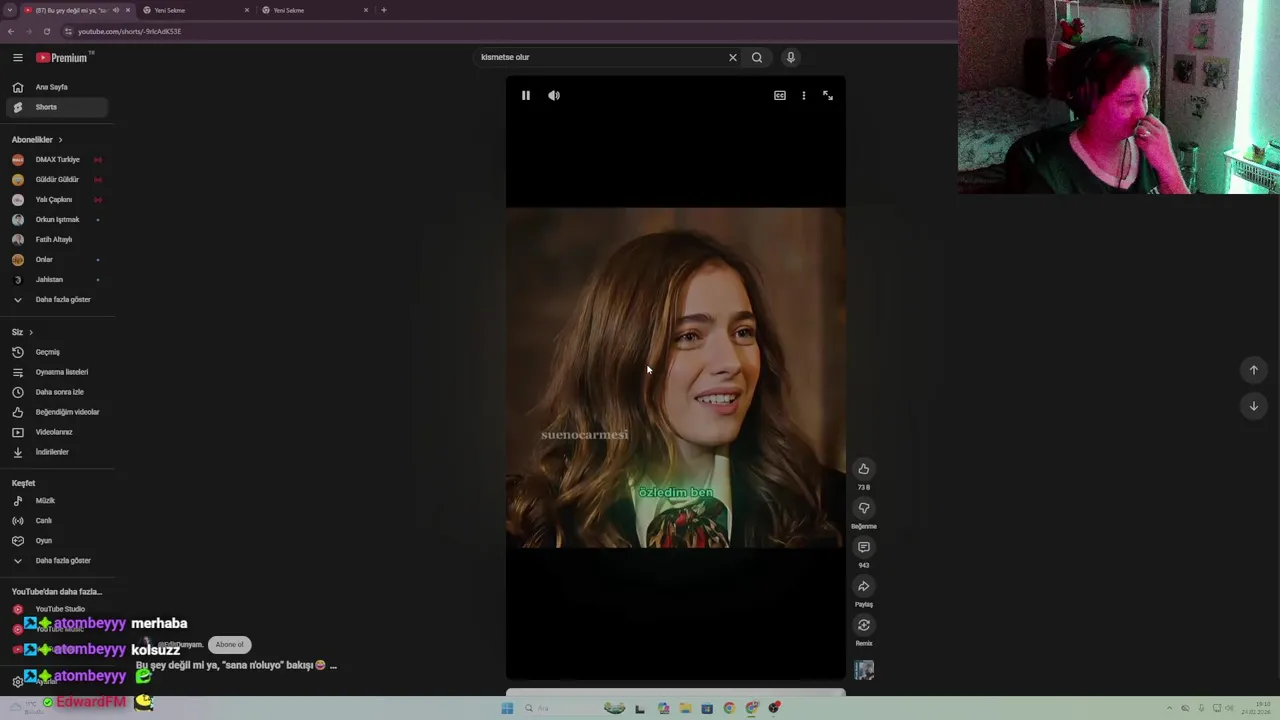Open taskbar clock and date
Screen dimensions: 1280x720
pyautogui.click(x=1256, y=708)
